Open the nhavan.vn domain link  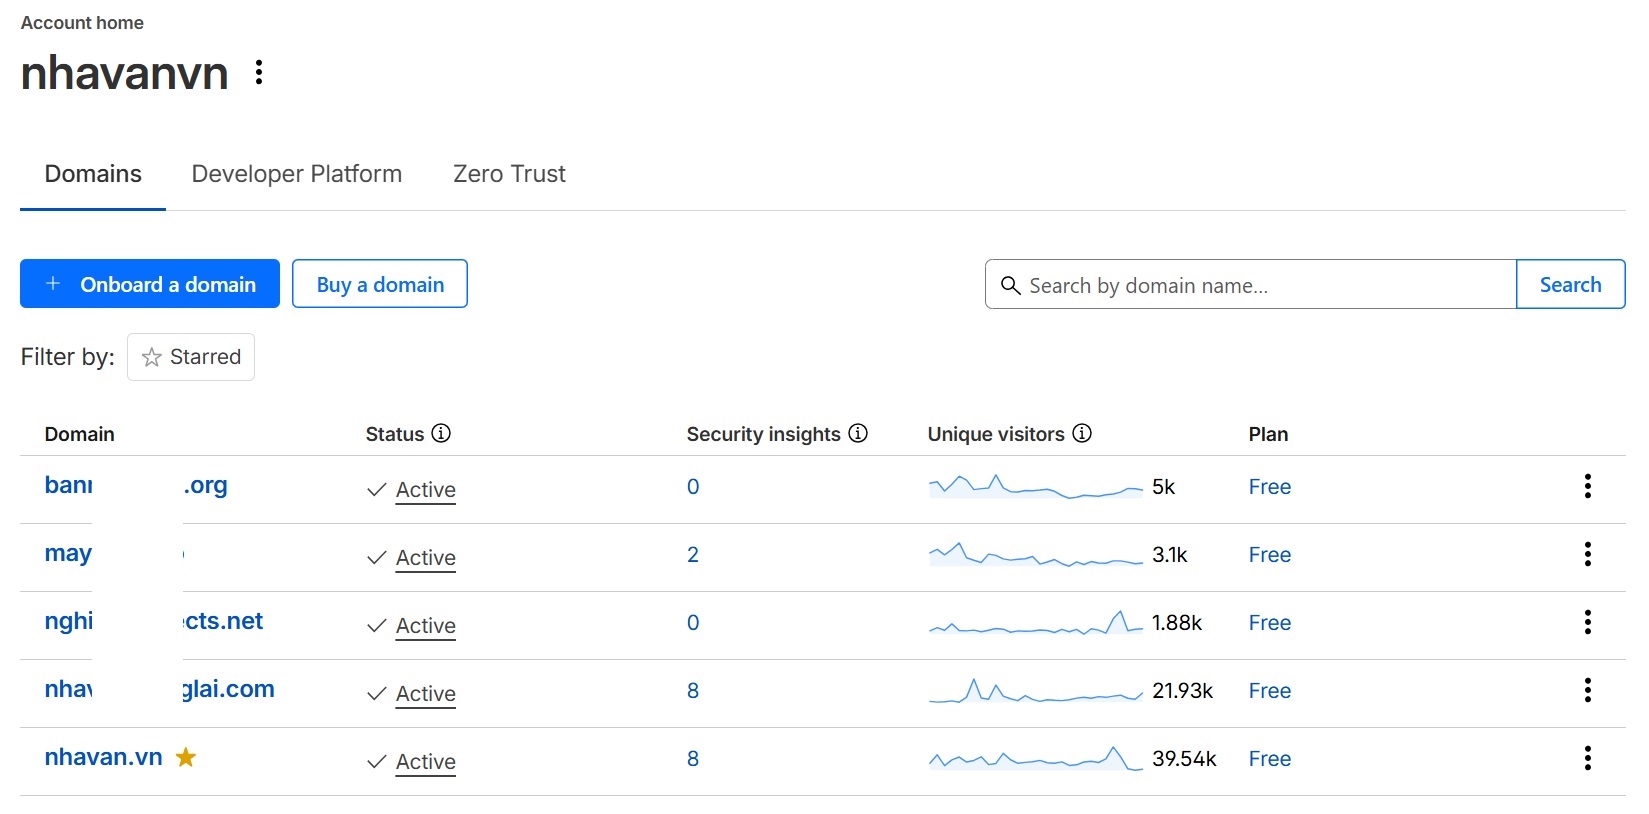coord(103,757)
